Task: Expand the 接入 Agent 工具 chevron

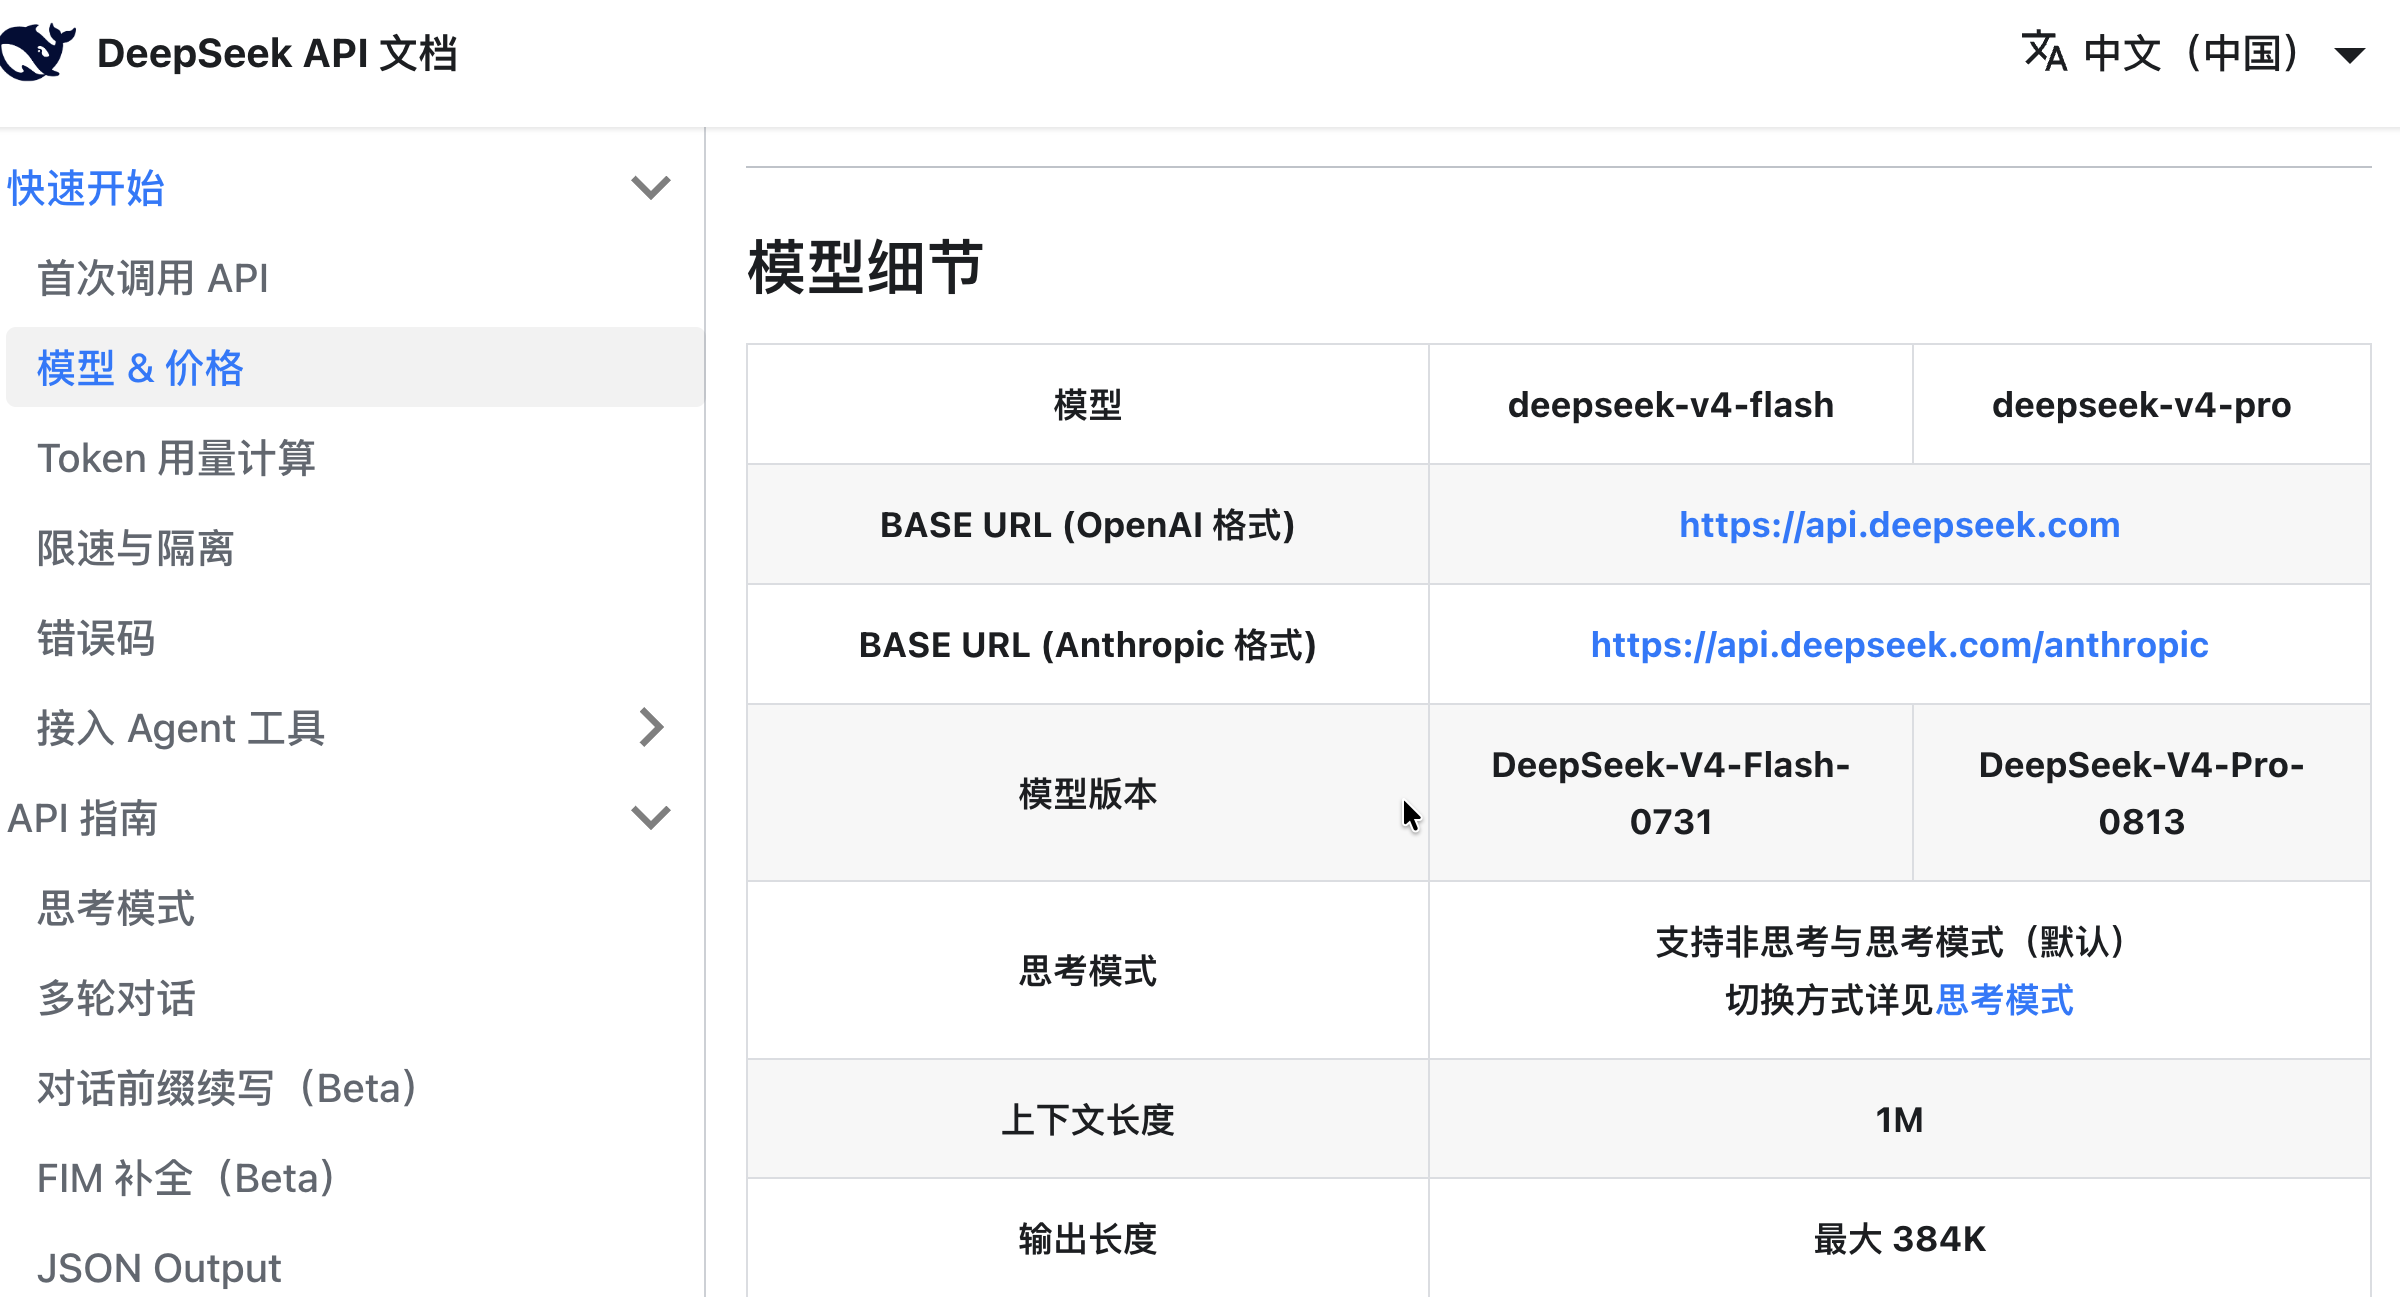Action: pyautogui.click(x=651, y=728)
